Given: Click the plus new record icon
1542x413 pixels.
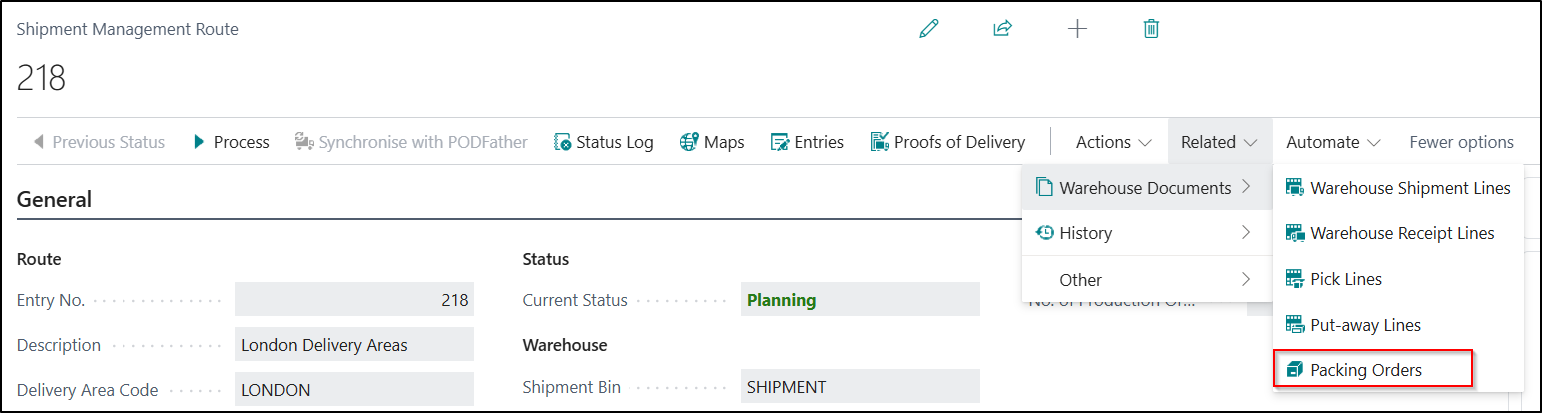Looking at the screenshot, I should [x=1077, y=29].
